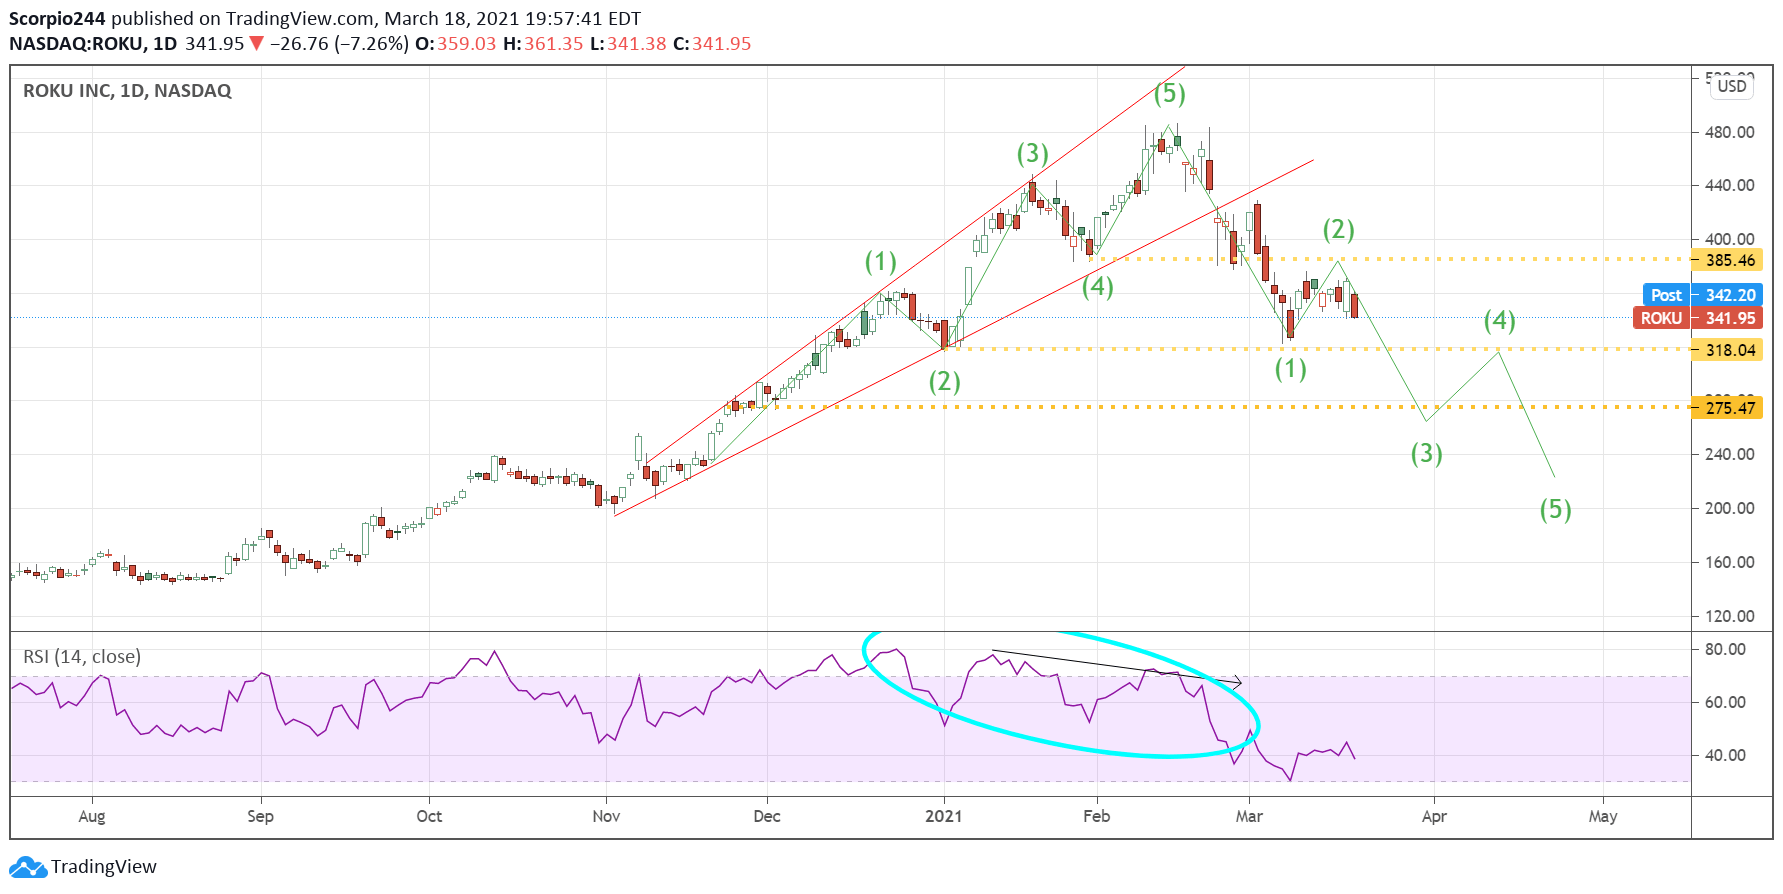Viewport: 1783px width, 894px height.
Task: Click the 240.00 price axis label
Action: (1730, 454)
